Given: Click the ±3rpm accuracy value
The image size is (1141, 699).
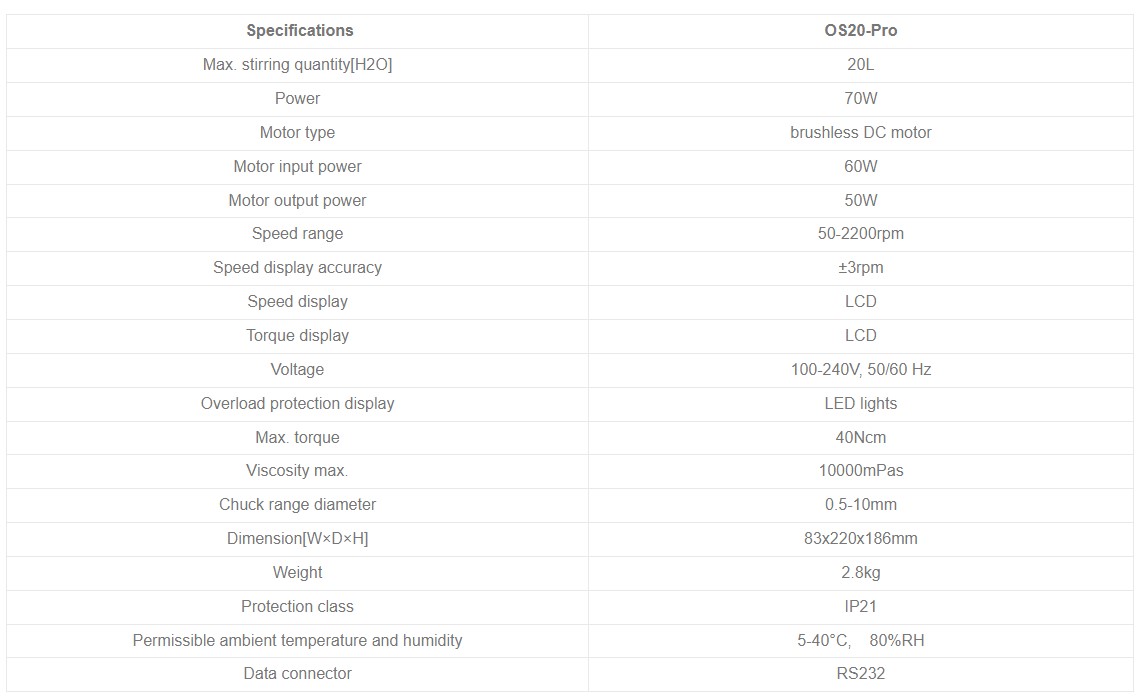Looking at the screenshot, I should [x=860, y=268].
